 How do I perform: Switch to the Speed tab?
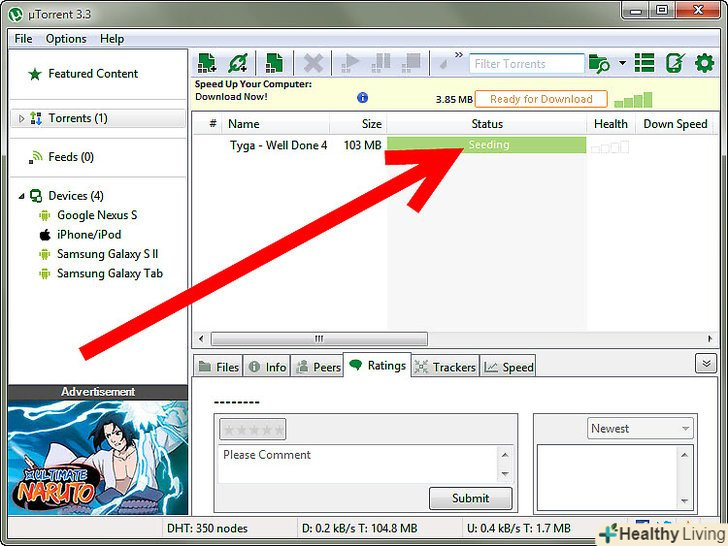click(508, 367)
